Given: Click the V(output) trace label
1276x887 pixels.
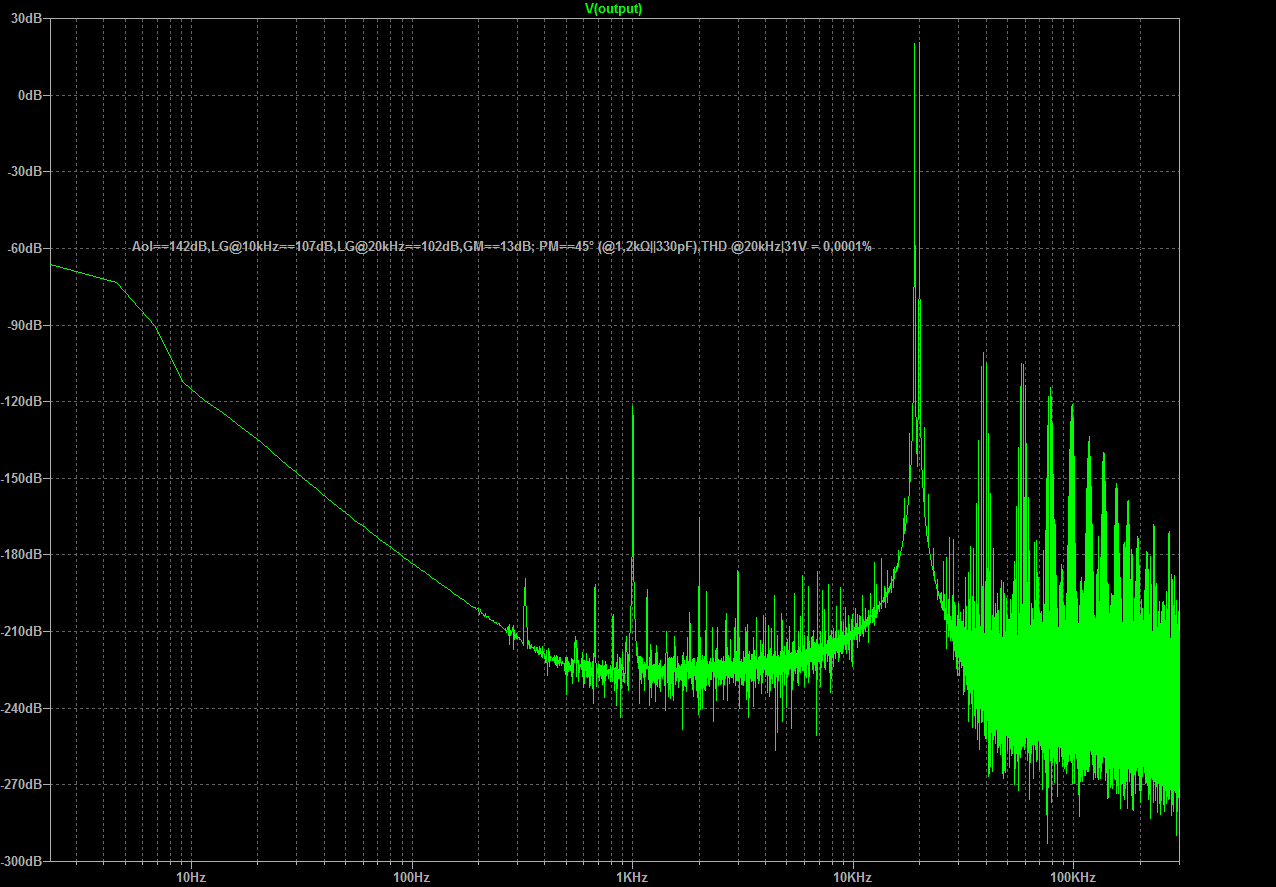Looking at the screenshot, I should 613,8.
